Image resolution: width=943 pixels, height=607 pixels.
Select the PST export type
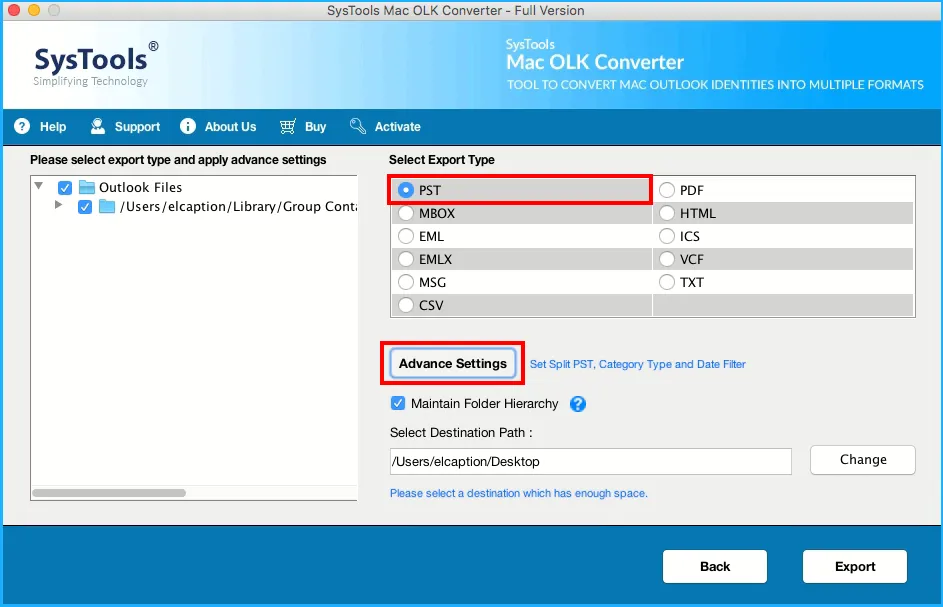[406, 190]
